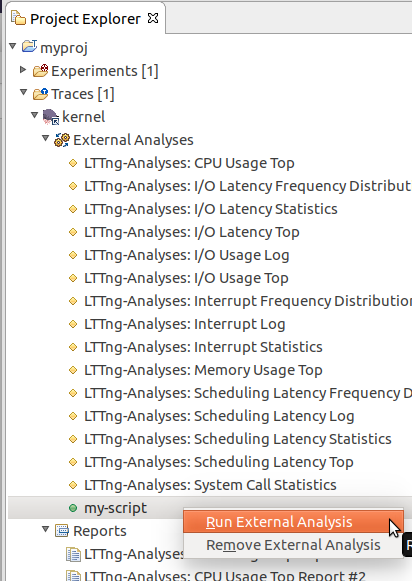Click the diamond icon of Memory Usage Top
Viewport: 412px width, 581px height.
click(73, 370)
